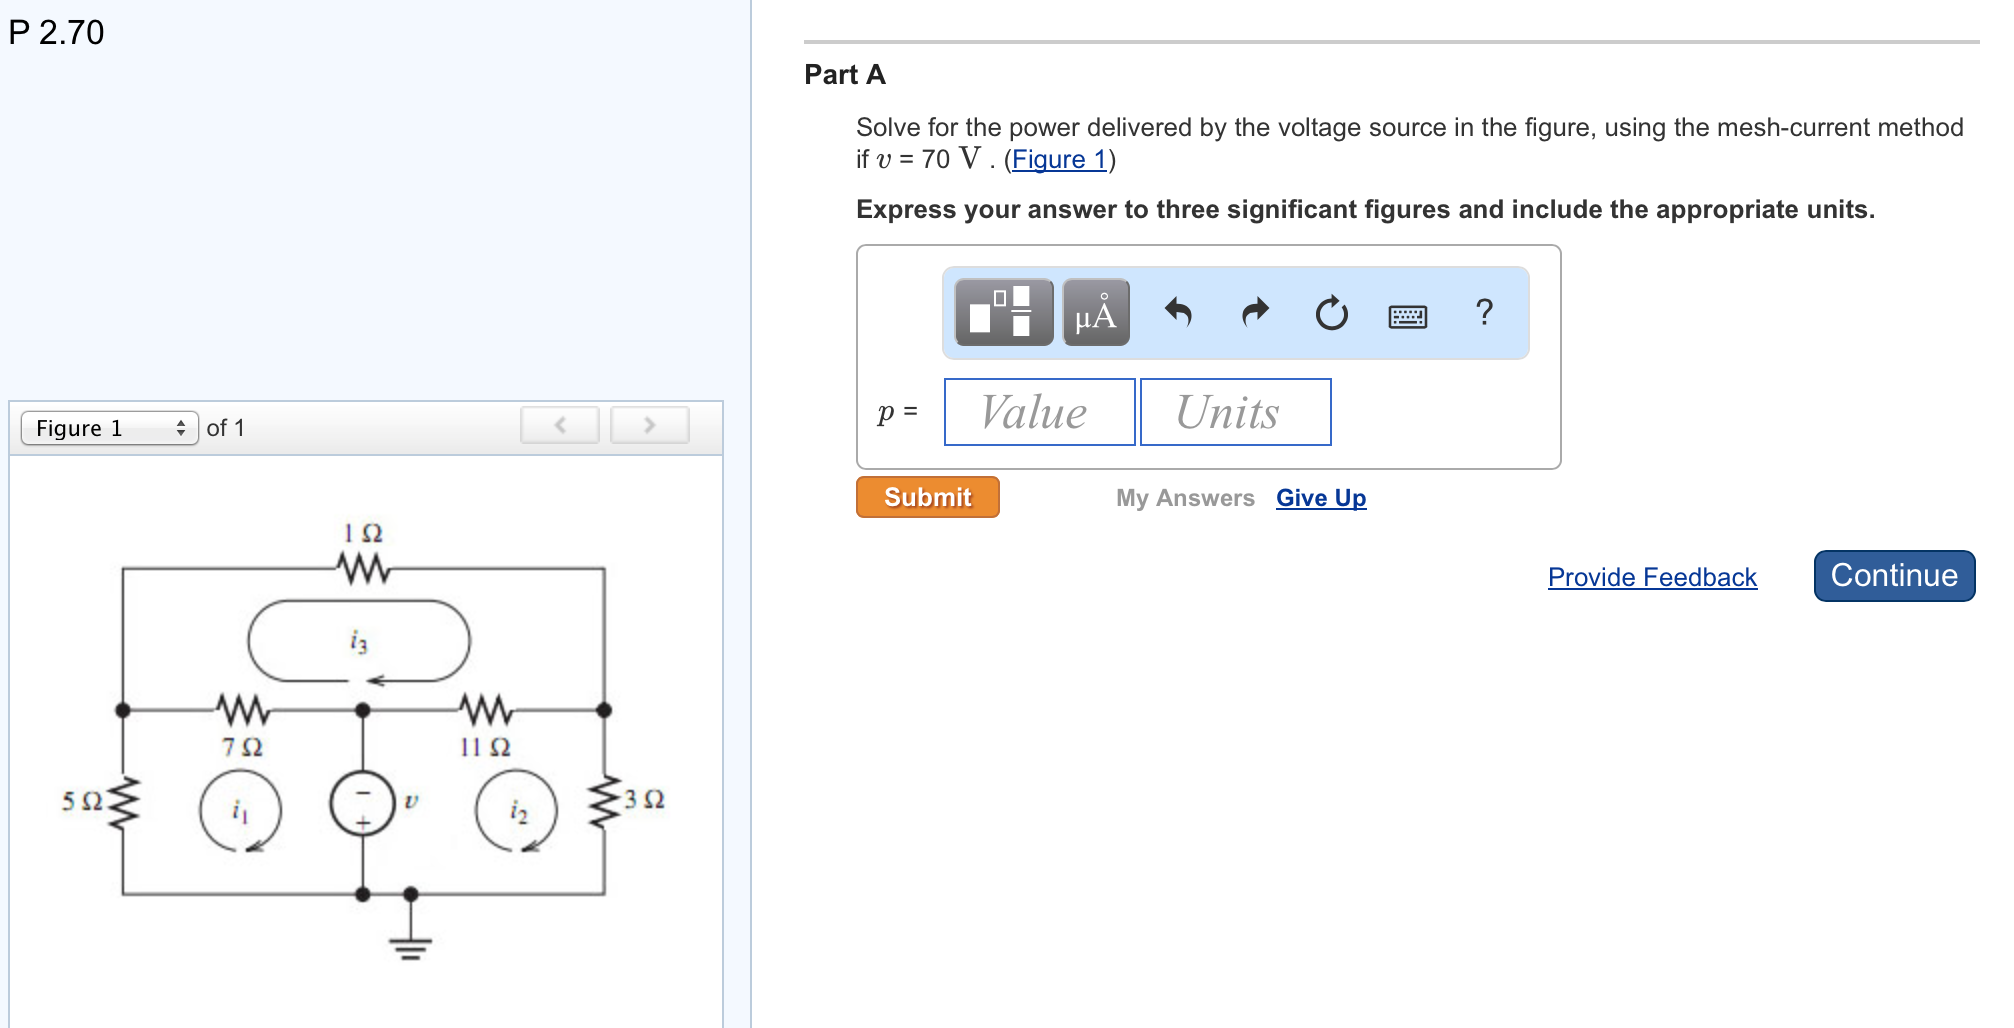This screenshot has height=1028, width=2014.
Task: Click the left chevron to view previous figure
Action: click(560, 424)
